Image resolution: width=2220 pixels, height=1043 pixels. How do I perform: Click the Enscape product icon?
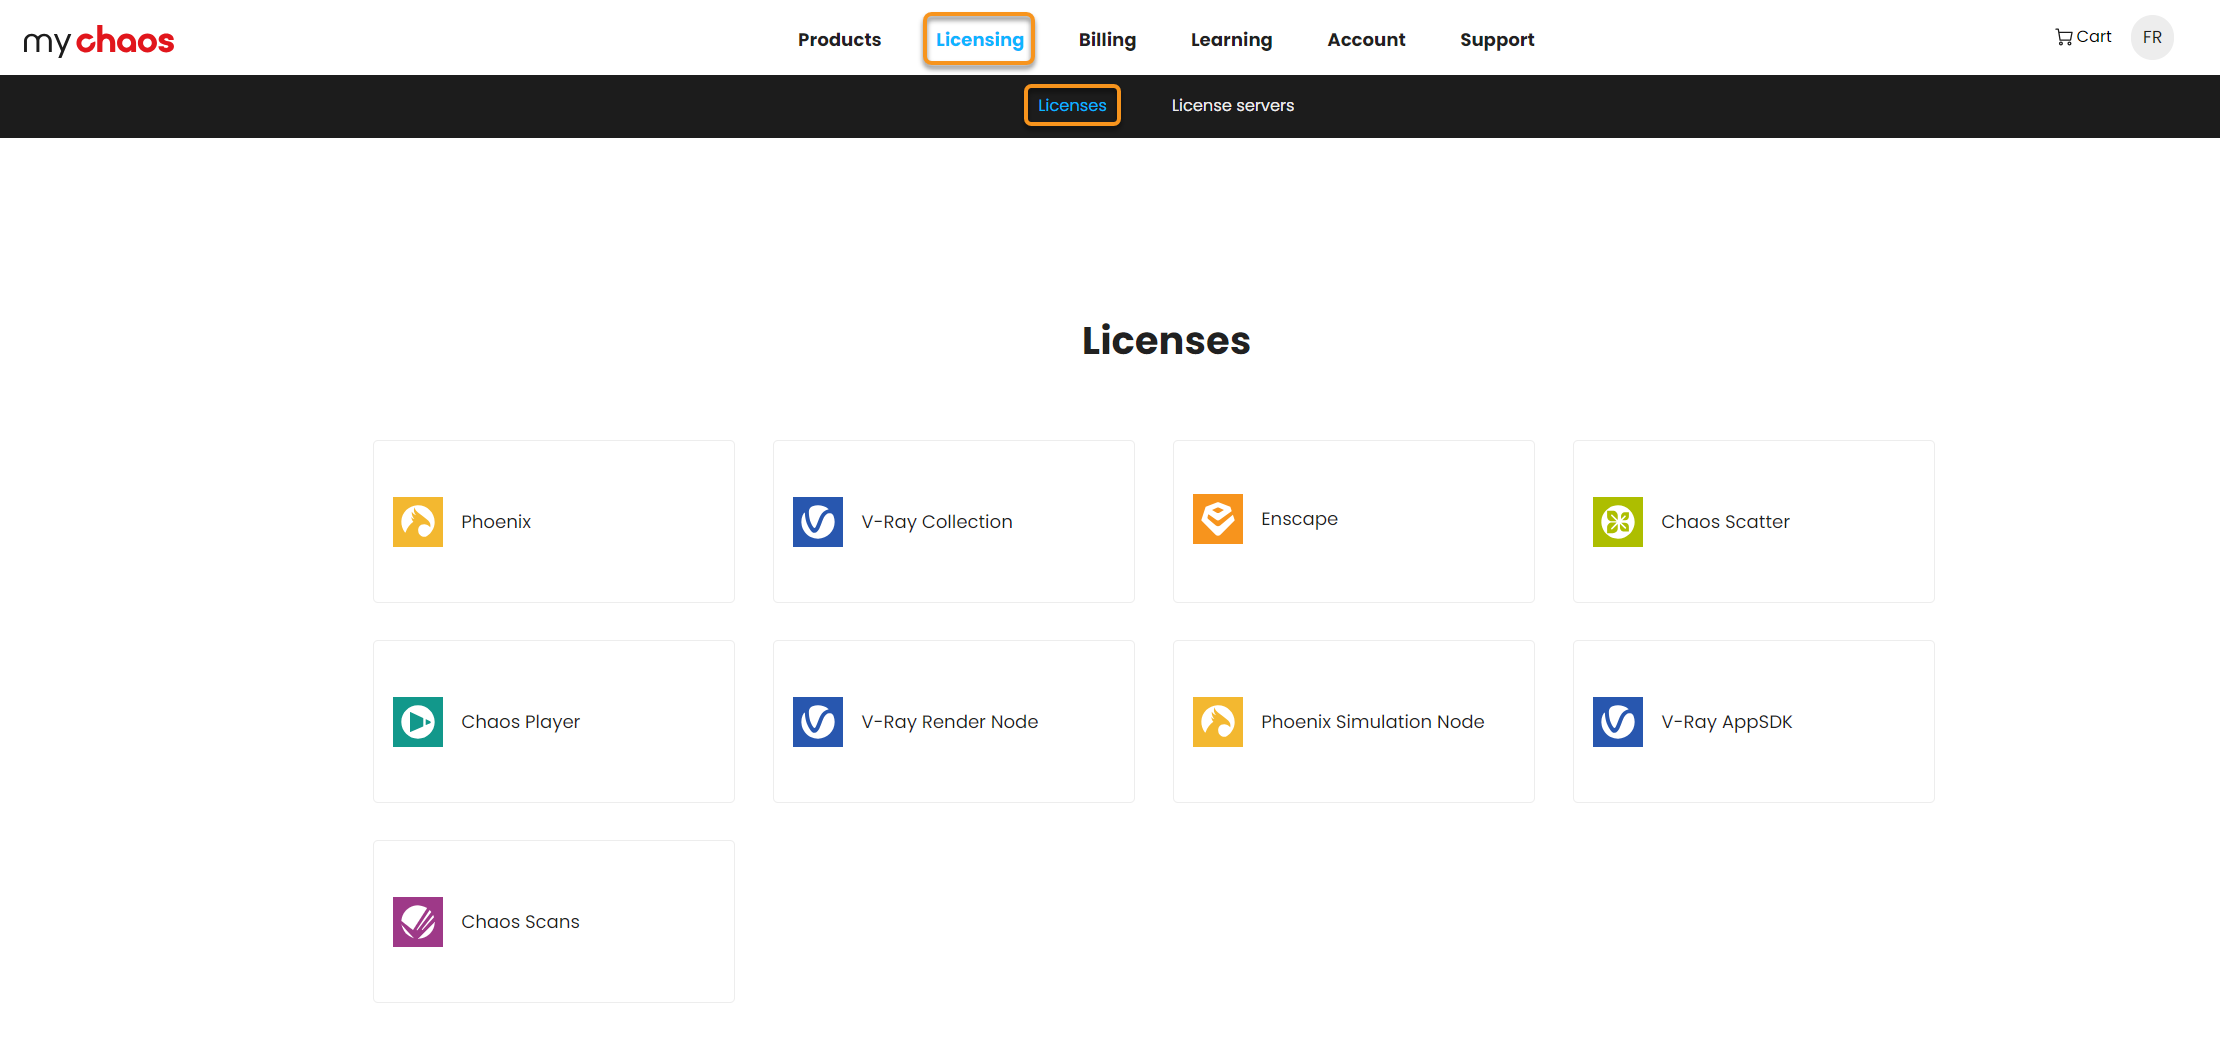pos(1218,519)
